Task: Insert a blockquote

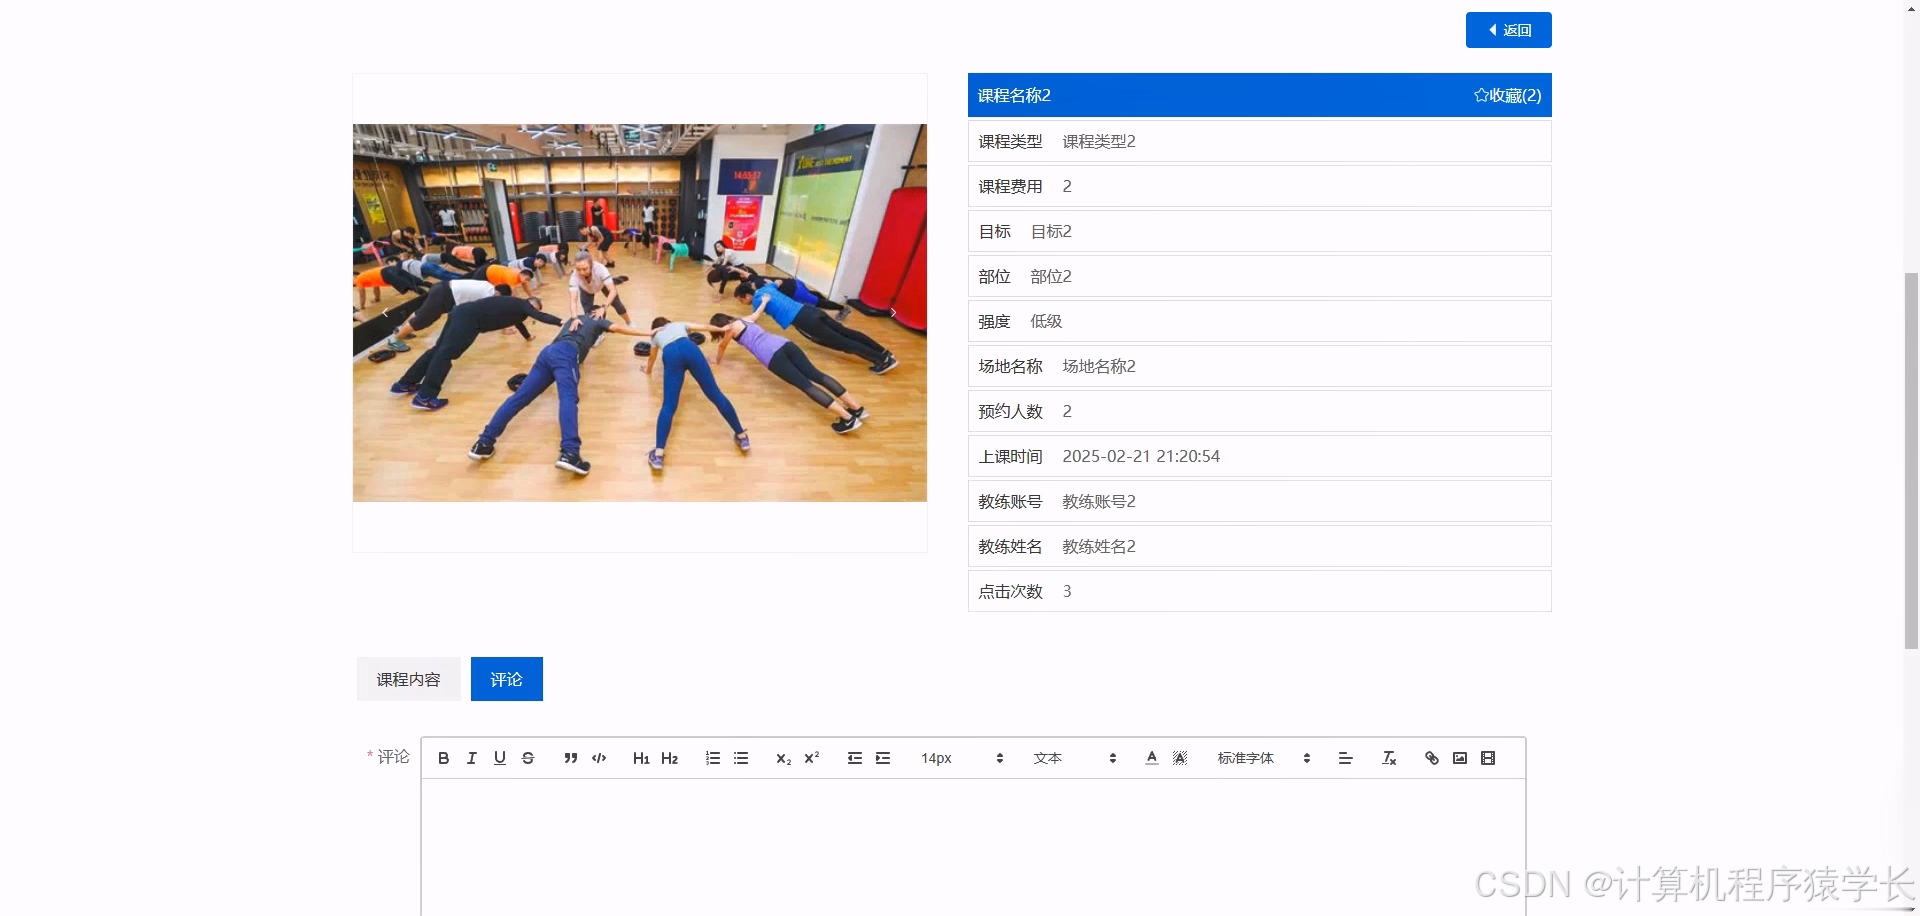Action: [570, 758]
